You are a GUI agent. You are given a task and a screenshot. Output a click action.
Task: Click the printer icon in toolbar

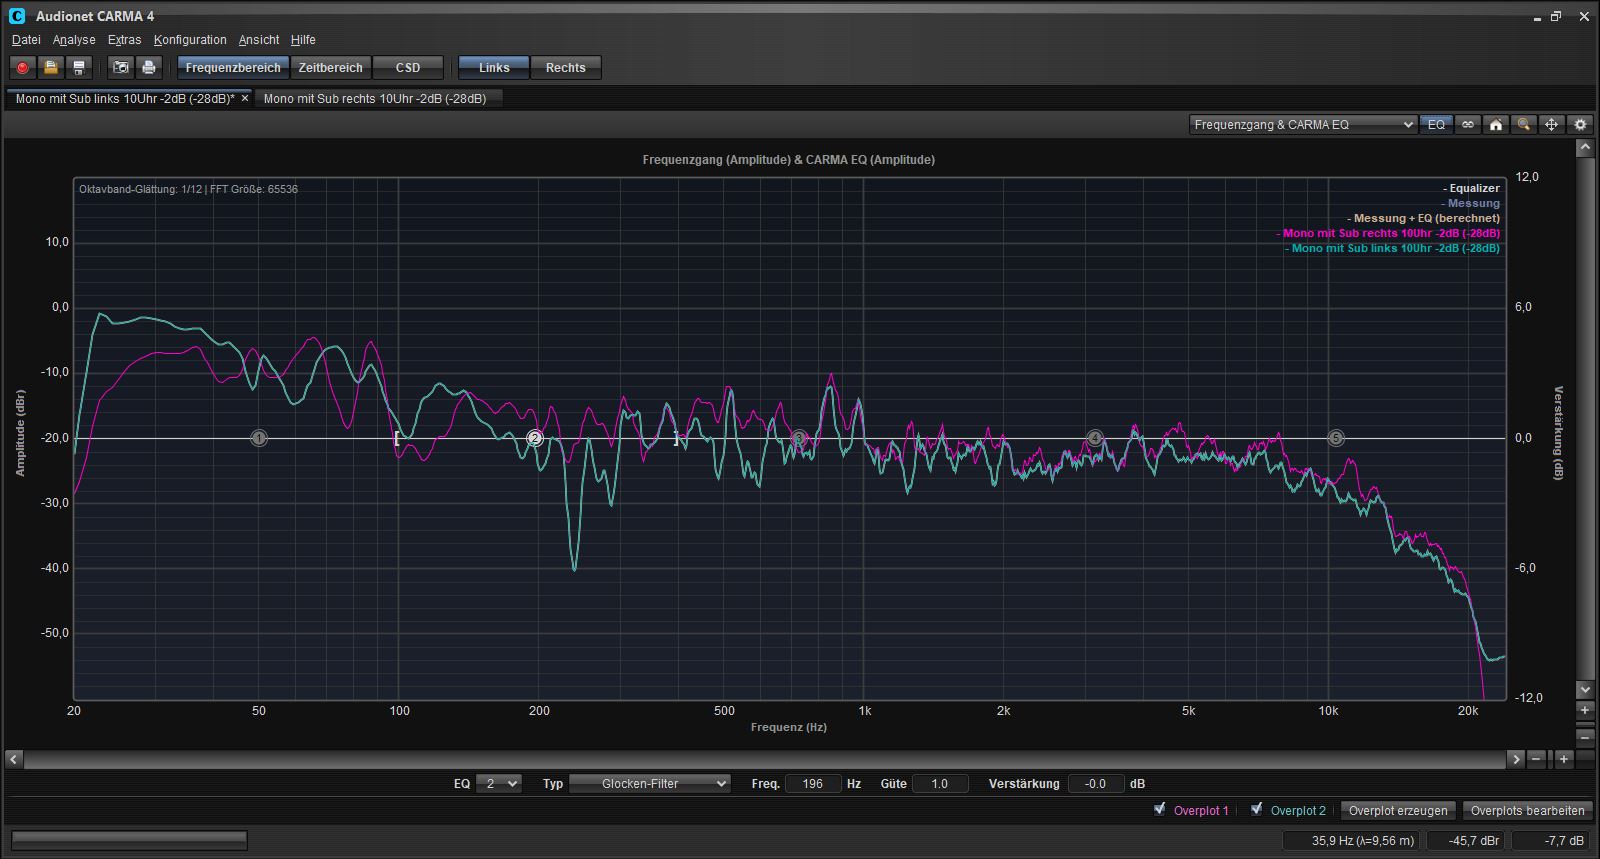click(149, 68)
